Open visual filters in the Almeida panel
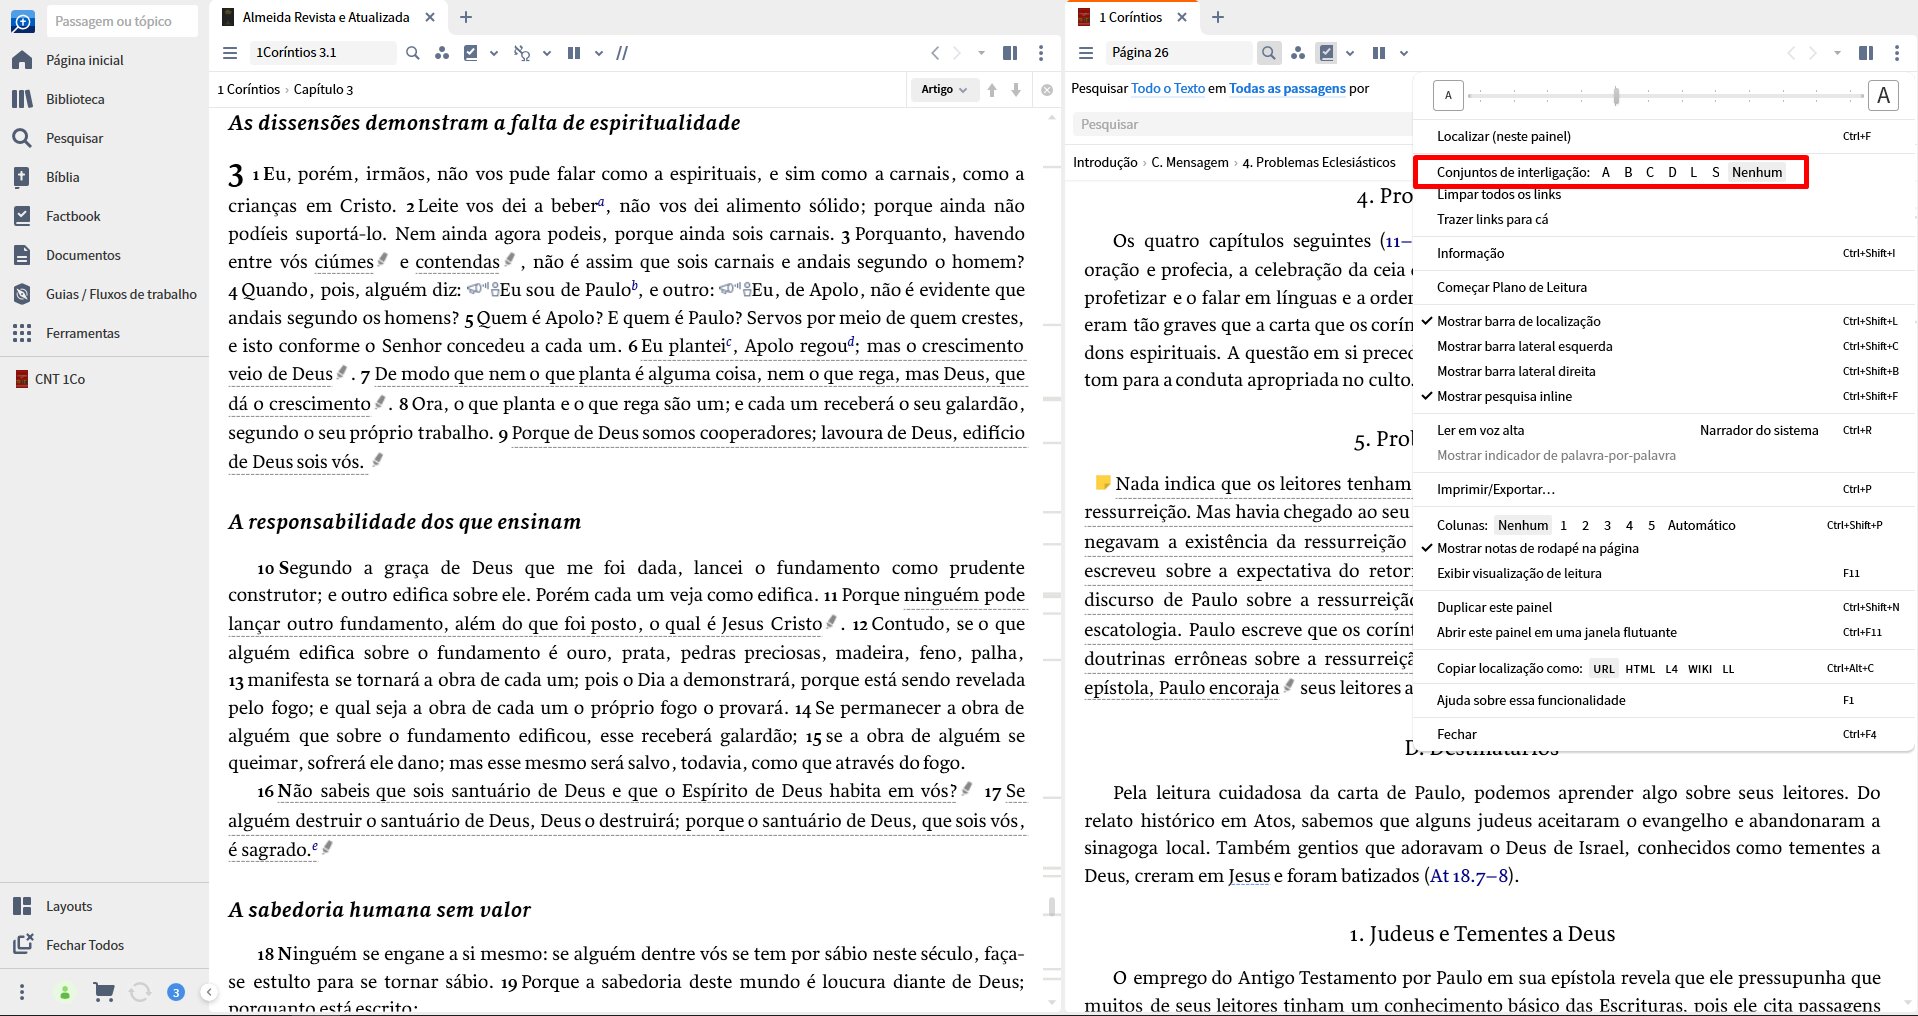 point(441,53)
